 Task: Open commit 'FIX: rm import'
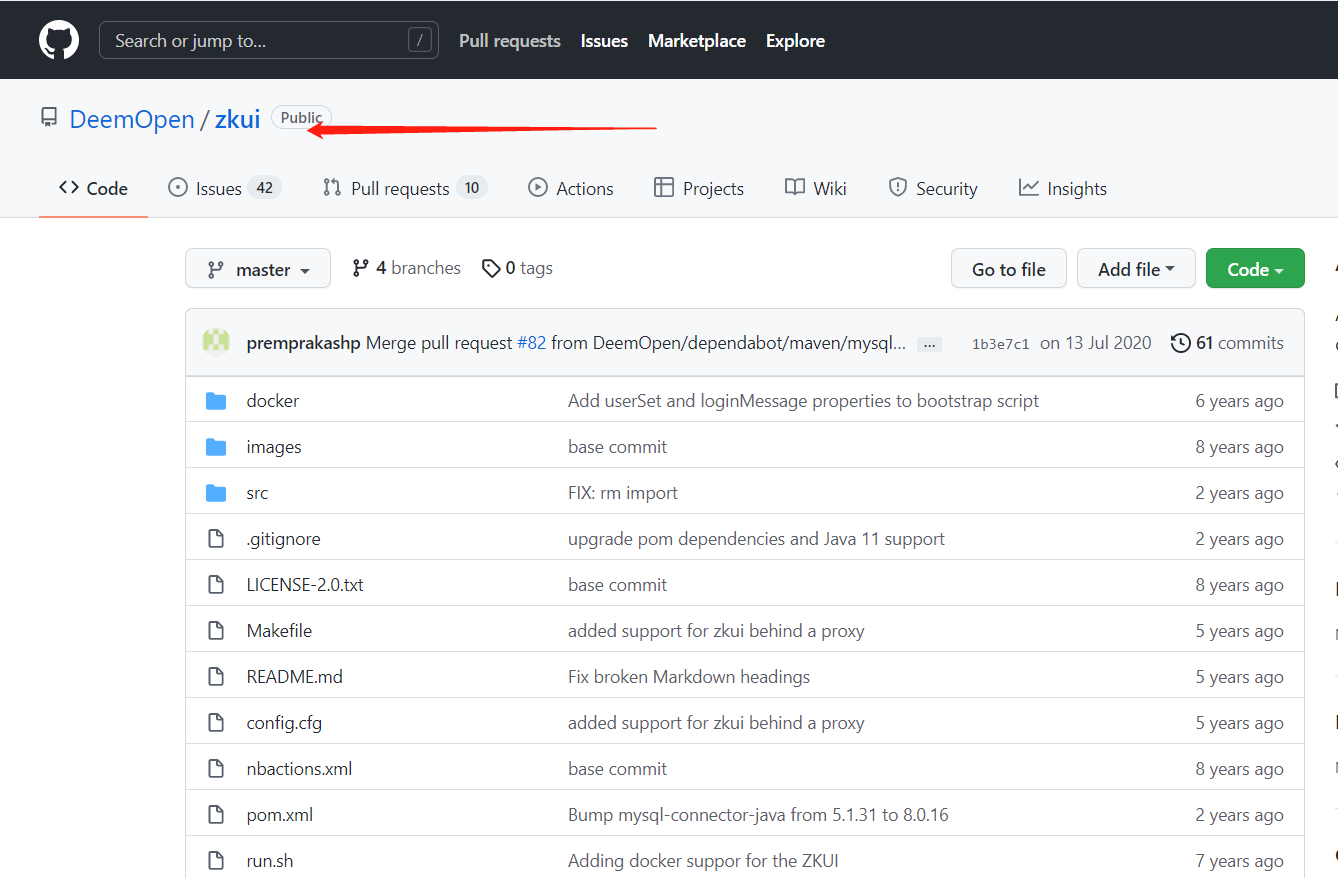pos(623,493)
